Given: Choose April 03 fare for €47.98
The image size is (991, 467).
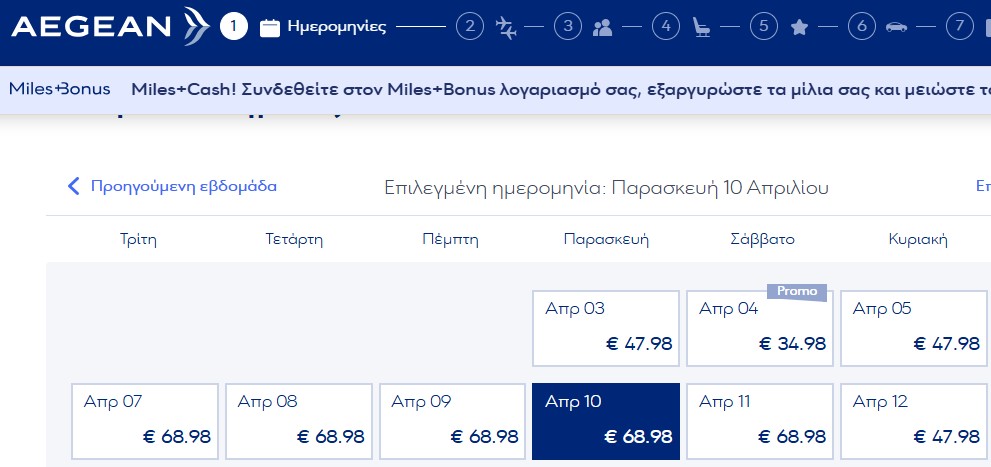Looking at the screenshot, I should coord(606,328).
